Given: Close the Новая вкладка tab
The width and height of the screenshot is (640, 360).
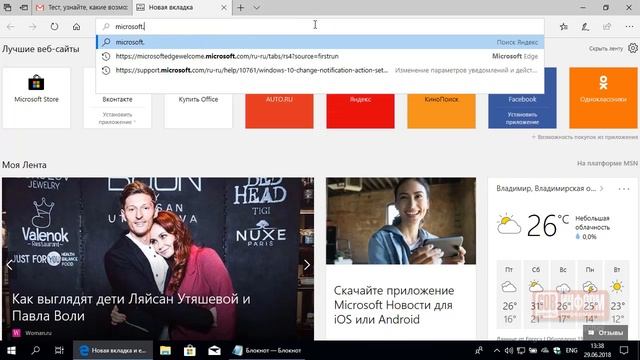Looking at the screenshot, I should pyautogui.click(x=224, y=7).
